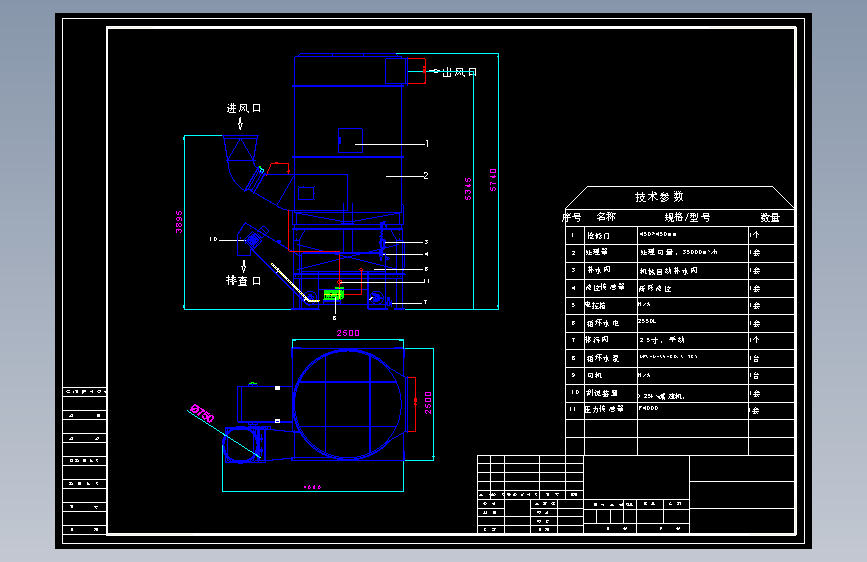Select the 排污阀 cell in row 7
The image size is (867, 562).
(x=611, y=340)
